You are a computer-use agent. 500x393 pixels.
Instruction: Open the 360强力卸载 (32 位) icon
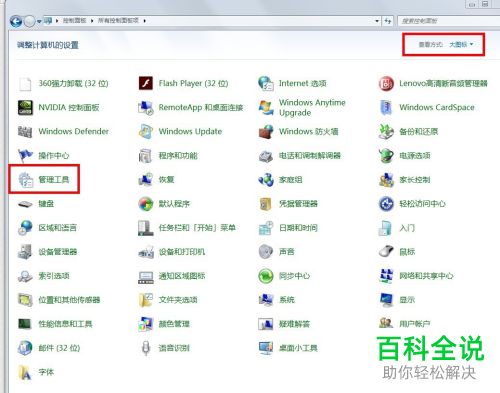pyautogui.click(x=25, y=83)
